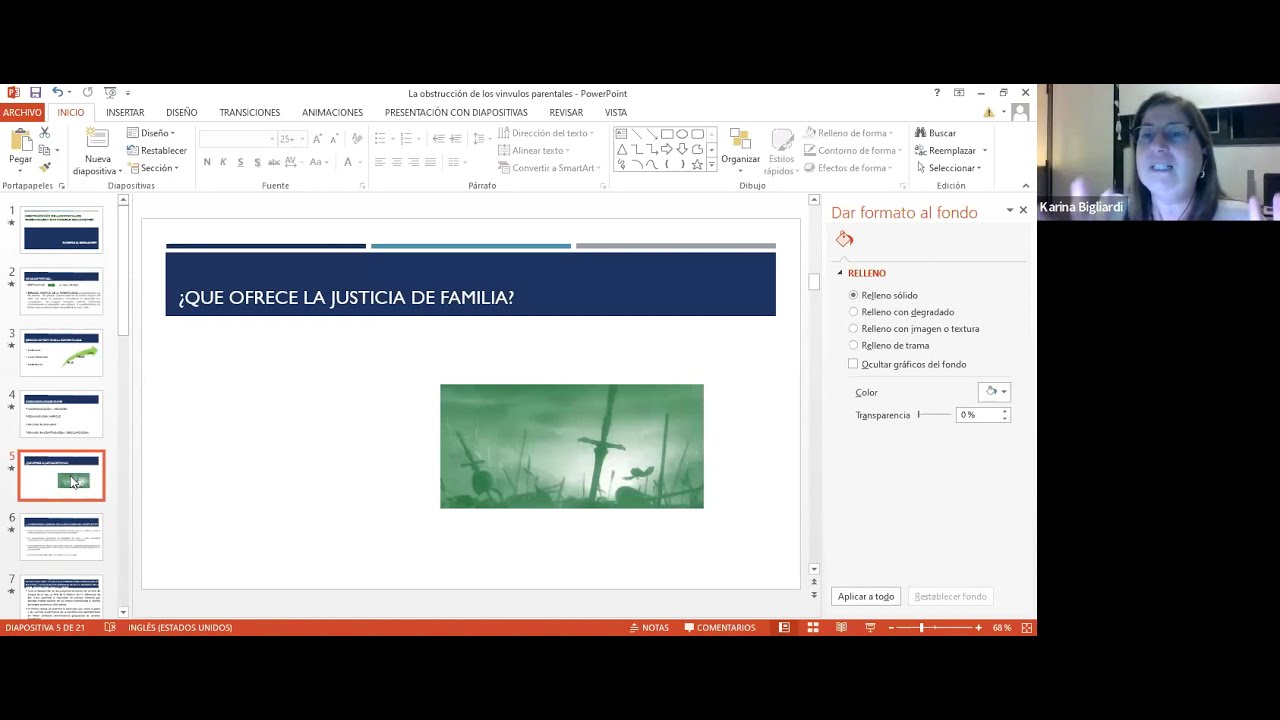Image resolution: width=1280 pixels, height=720 pixels.
Task: Collapse the ribbon with the chevron
Action: (1025, 186)
